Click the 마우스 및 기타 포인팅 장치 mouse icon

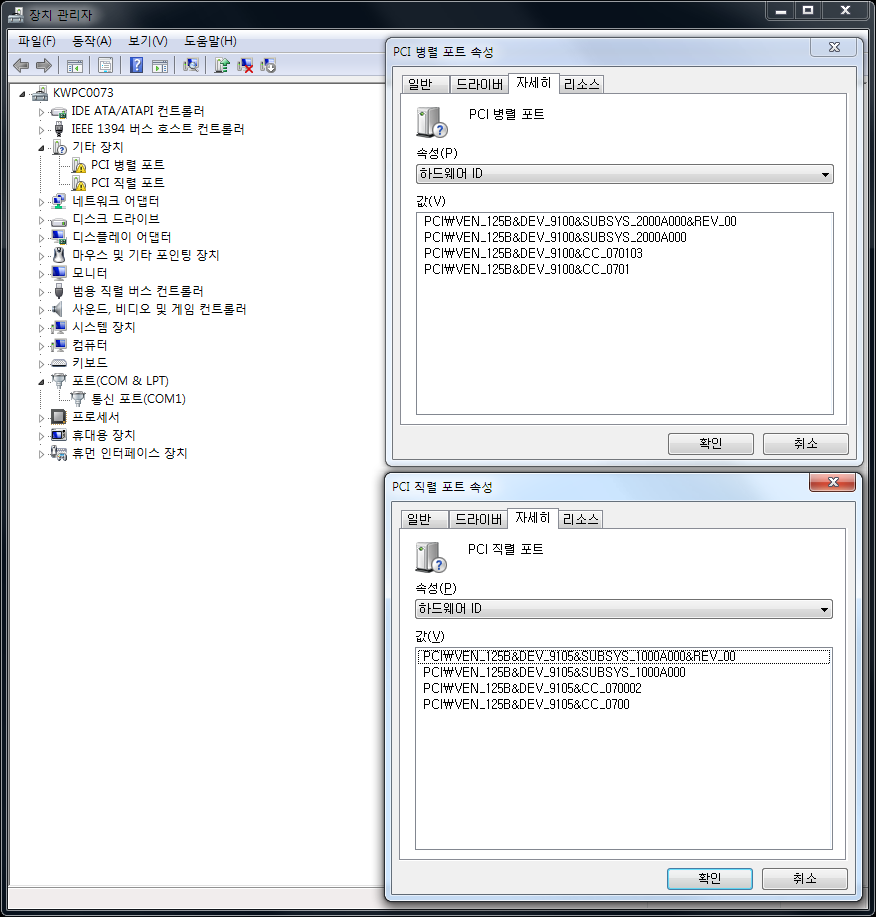point(58,255)
